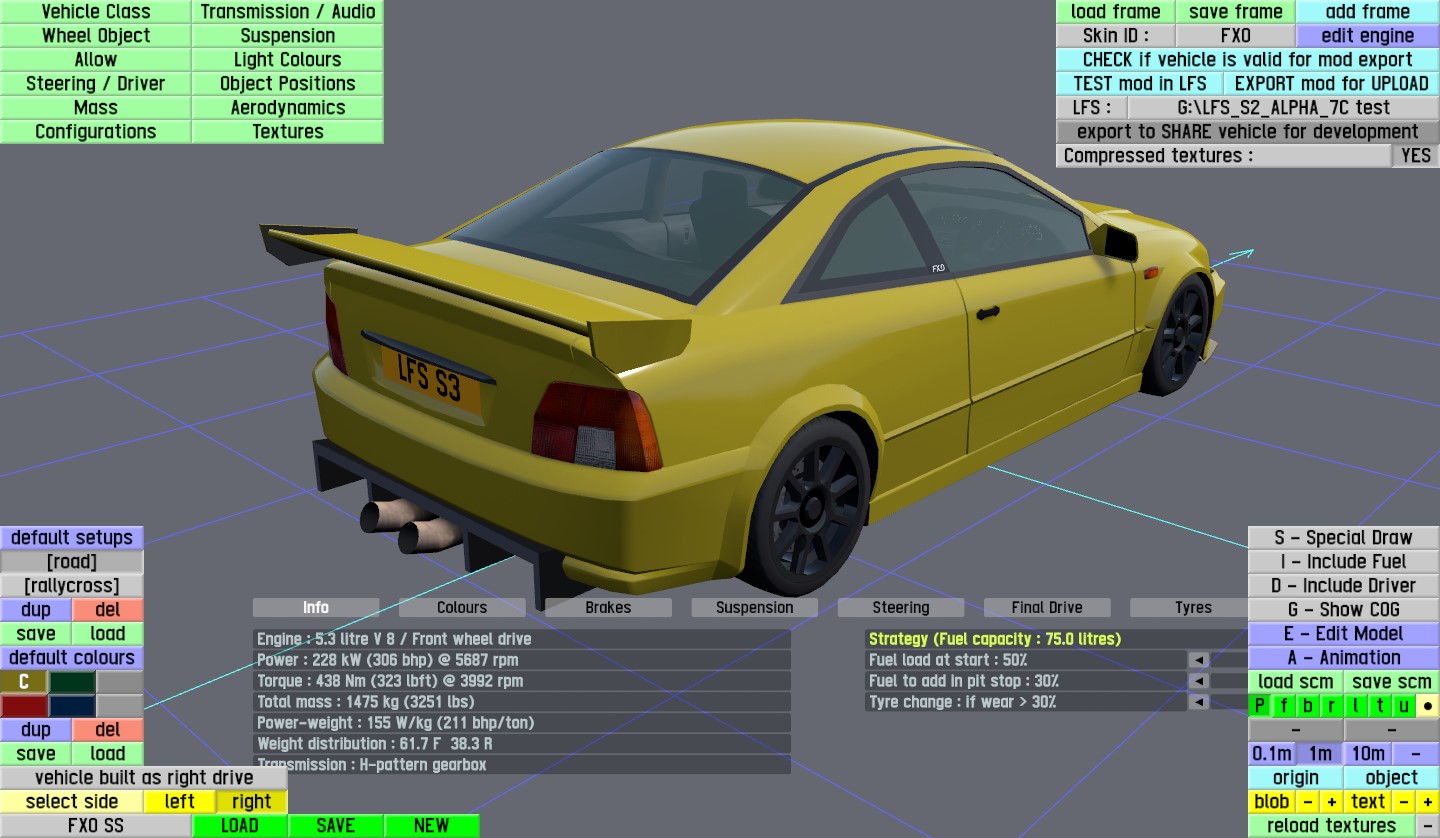This screenshot has height=838, width=1440.
Task: Select the dark green colour swatch
Action: pyautogui.click(x=72, y=682)
